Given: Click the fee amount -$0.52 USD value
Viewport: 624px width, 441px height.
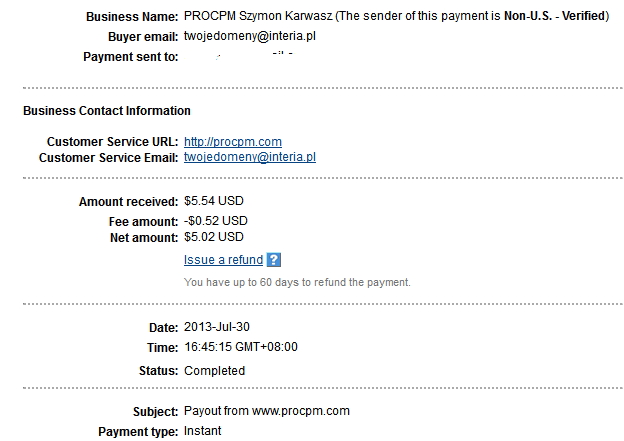Looking at the screenshot, I should click(x=216, y=220).
